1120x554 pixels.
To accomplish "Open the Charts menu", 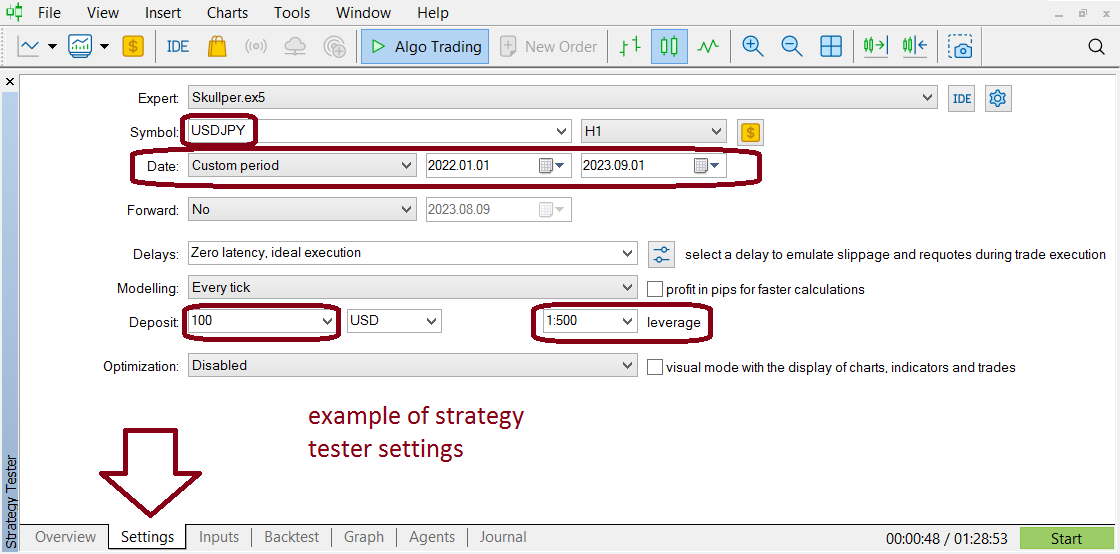I will click(227, 13).
